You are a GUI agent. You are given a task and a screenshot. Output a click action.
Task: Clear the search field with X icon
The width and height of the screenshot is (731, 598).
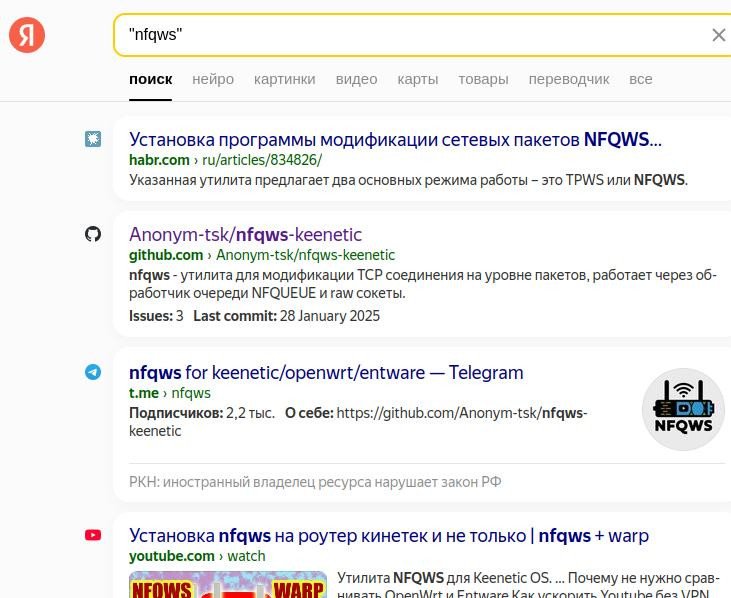point(718,35)
